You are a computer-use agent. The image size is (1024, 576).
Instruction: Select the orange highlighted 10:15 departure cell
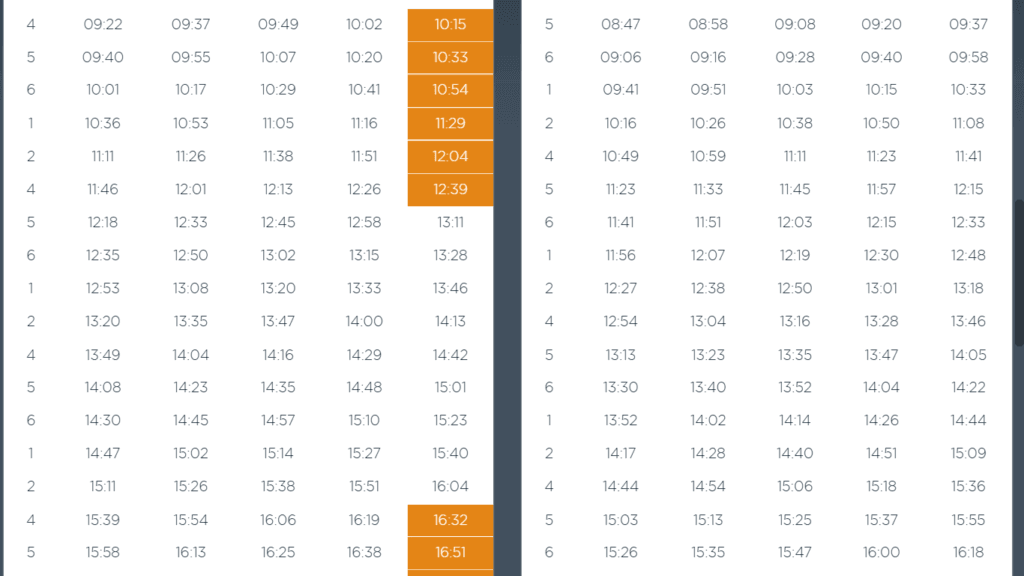450,25
